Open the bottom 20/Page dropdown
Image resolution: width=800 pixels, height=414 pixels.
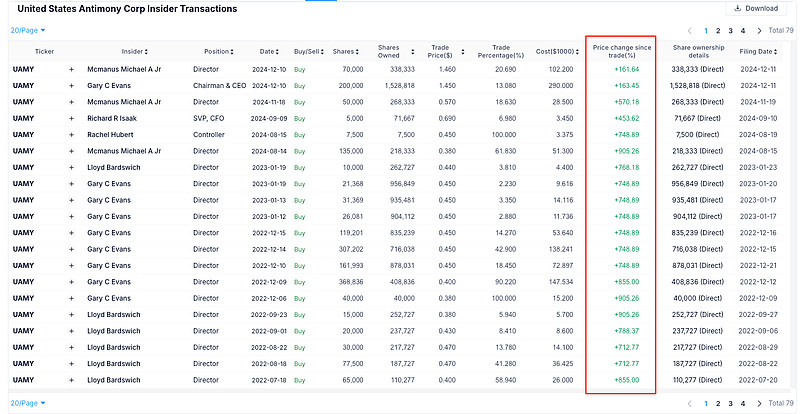tap(28, 403)
